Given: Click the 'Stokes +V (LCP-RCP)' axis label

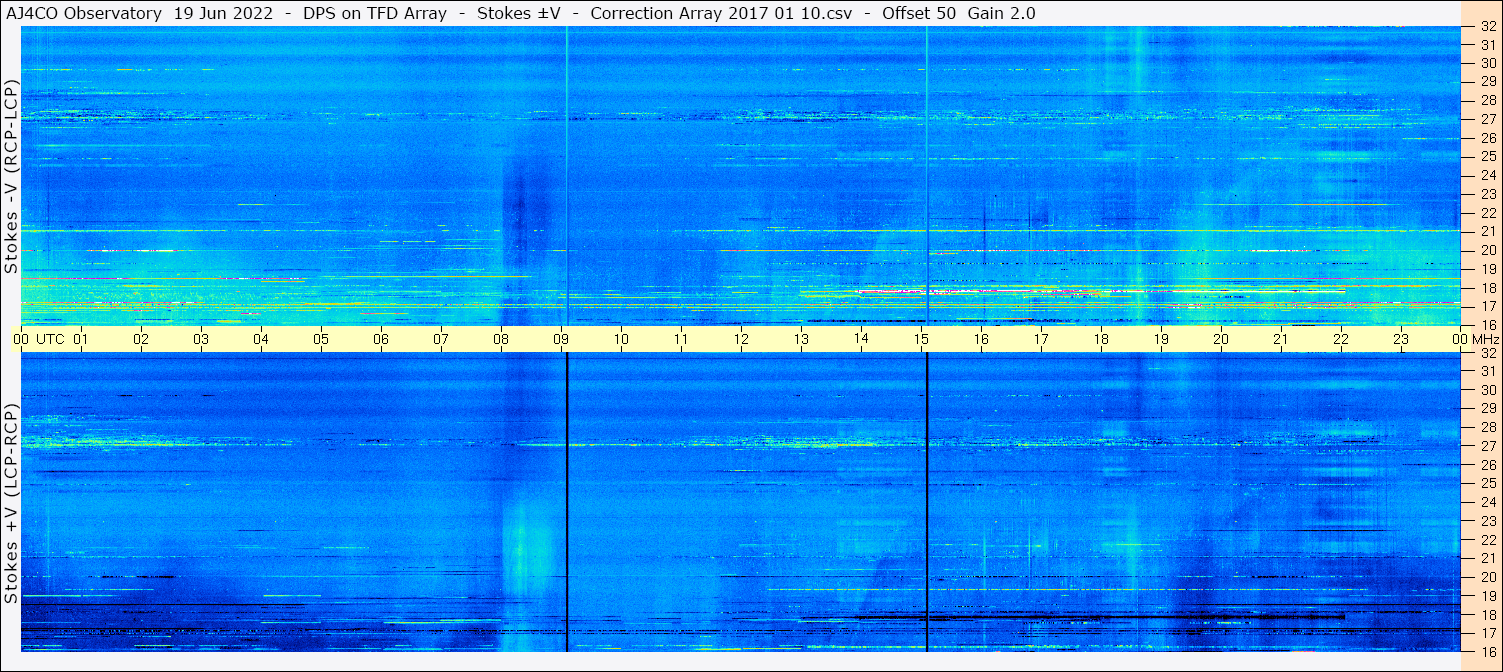Looking at the screenshot, I should coord(12,504).
